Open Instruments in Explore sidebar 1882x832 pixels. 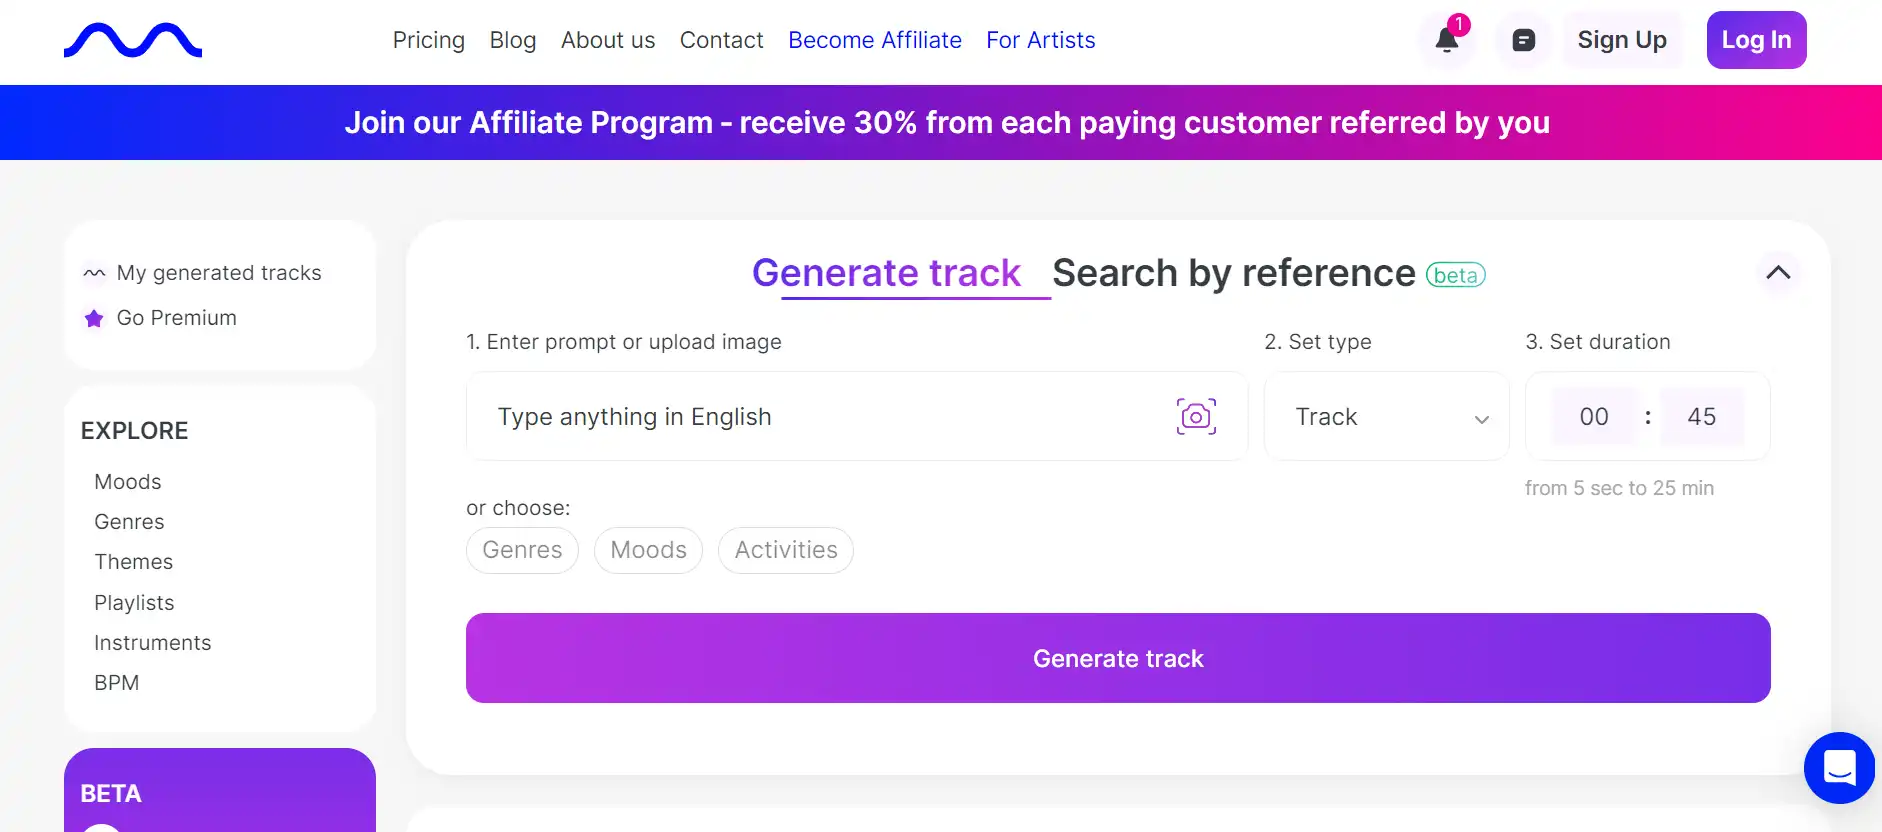153,643
